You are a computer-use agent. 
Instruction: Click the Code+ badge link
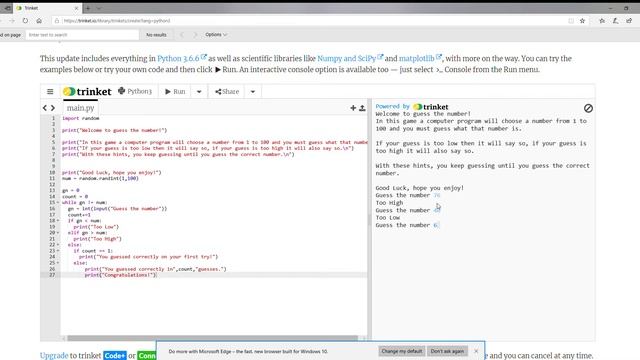tap(115, 356)
